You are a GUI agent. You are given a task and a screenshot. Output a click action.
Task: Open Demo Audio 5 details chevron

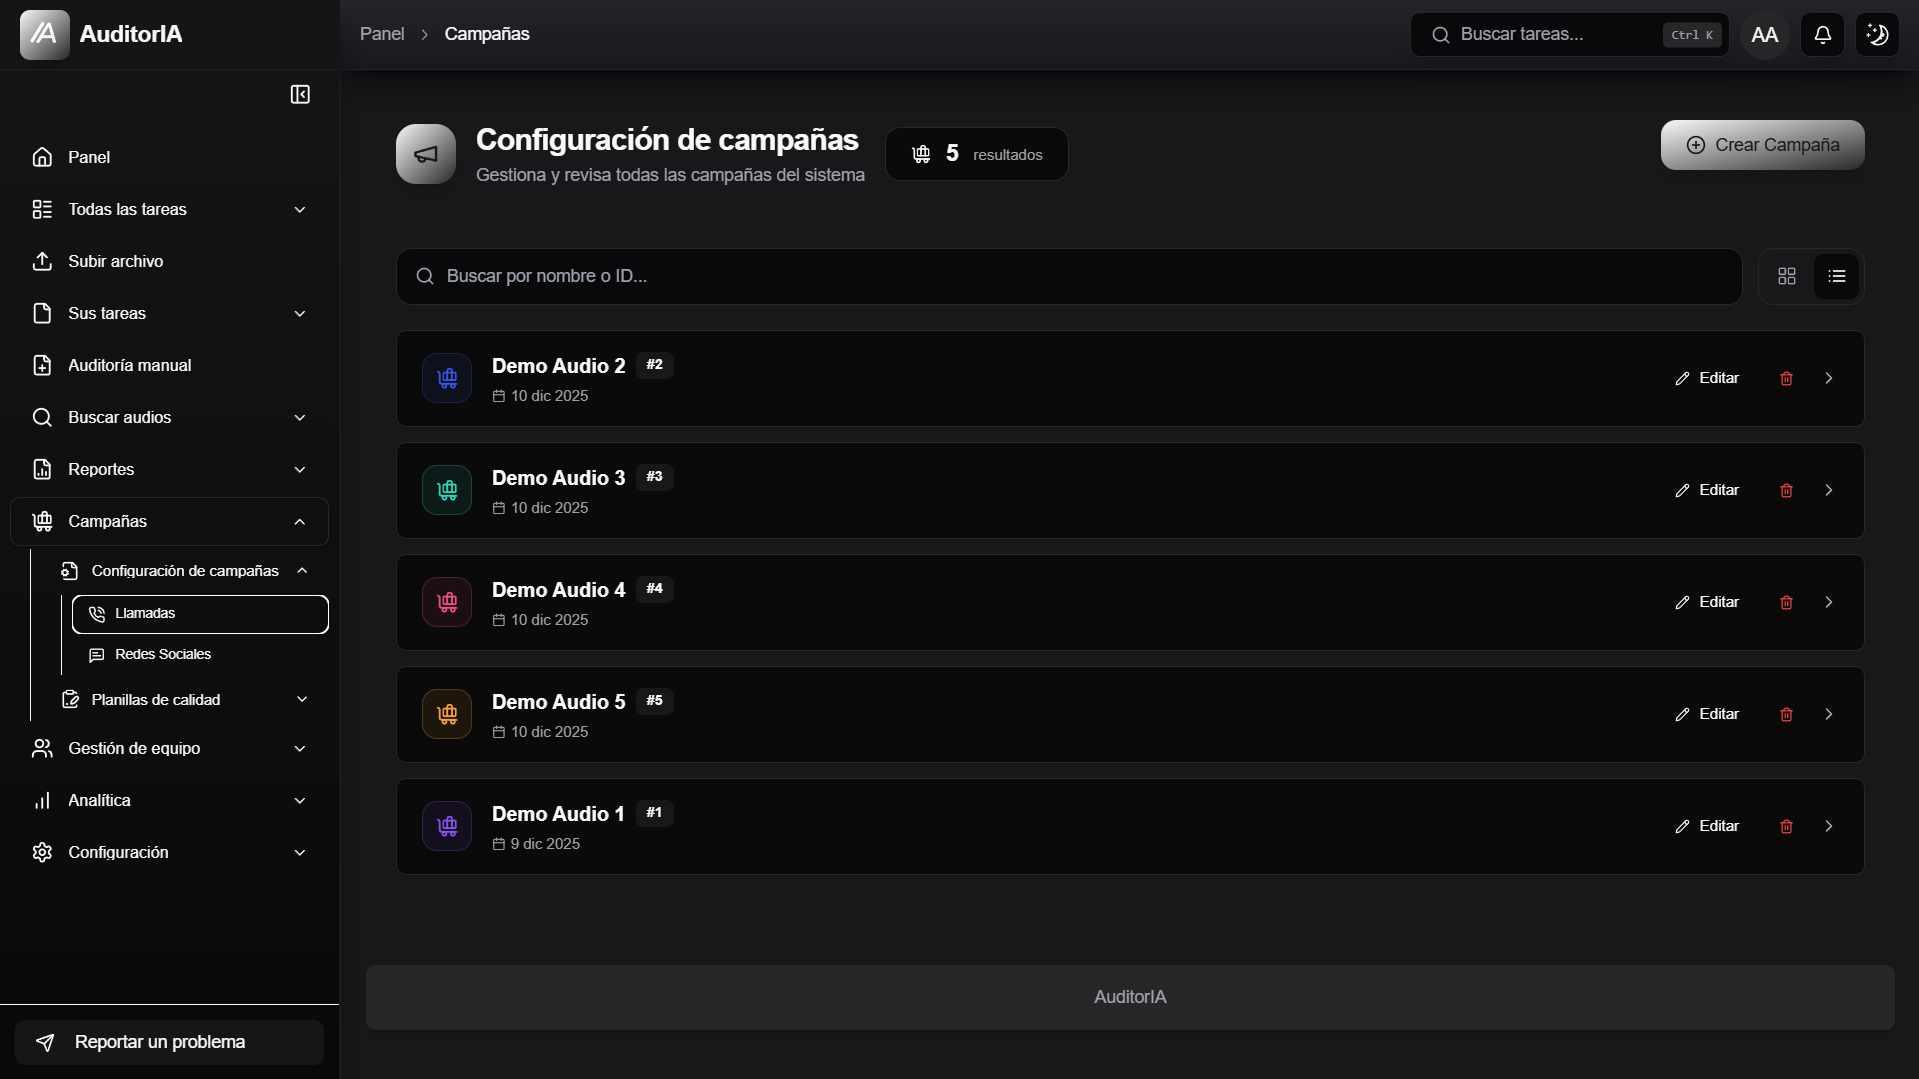tap(1829, 714)
